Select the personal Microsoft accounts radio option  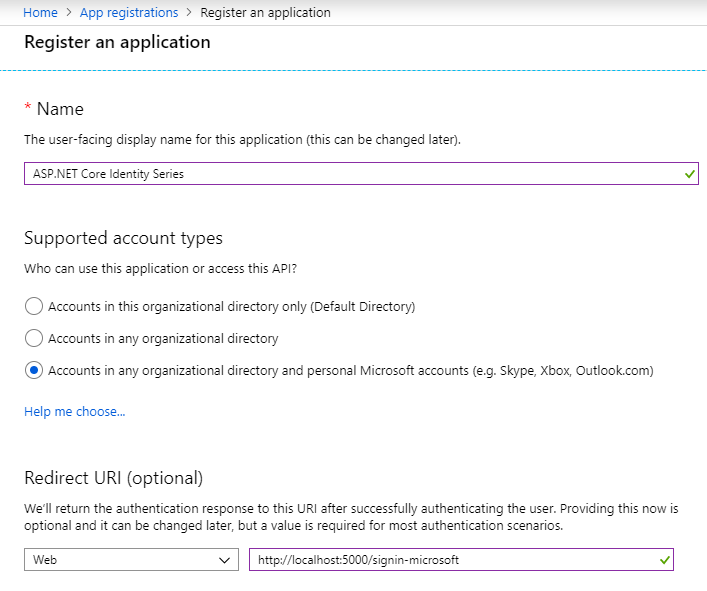pos(34,370)
